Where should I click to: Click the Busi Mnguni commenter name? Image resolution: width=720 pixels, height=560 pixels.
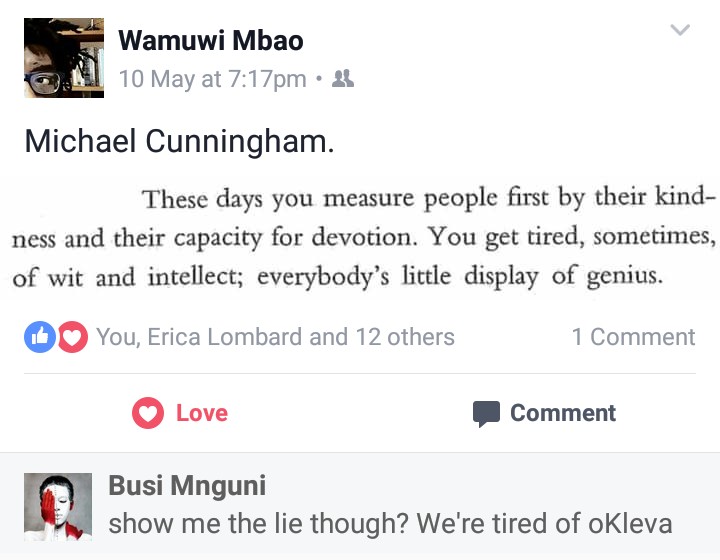tap(187, 486)
